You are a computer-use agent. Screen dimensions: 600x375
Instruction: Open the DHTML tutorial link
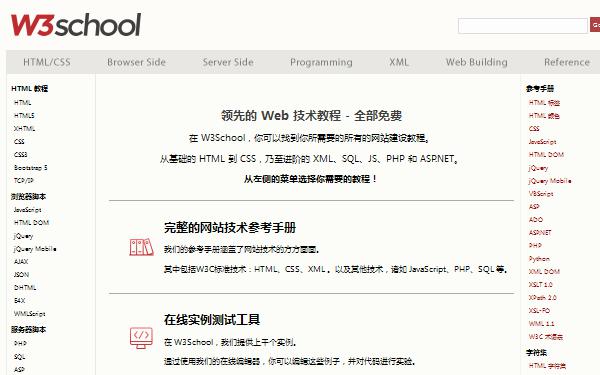(25, 288)
